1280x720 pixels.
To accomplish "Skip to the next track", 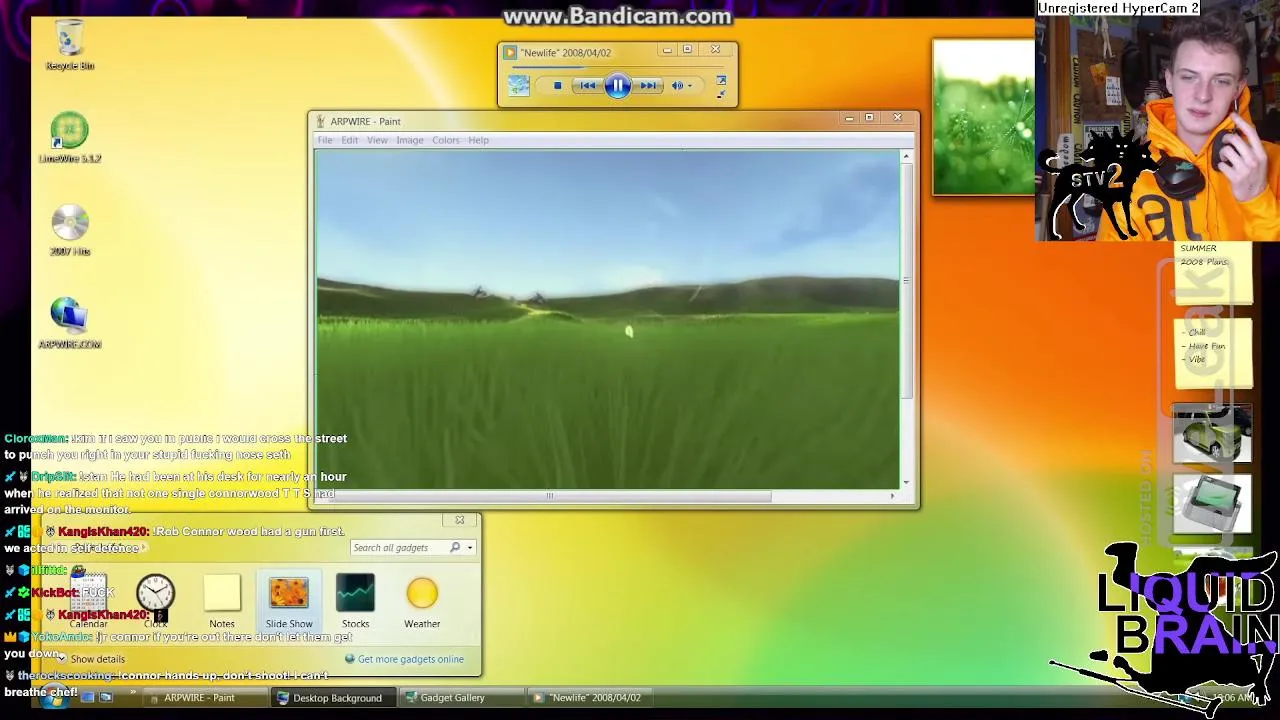I will 648,86.
